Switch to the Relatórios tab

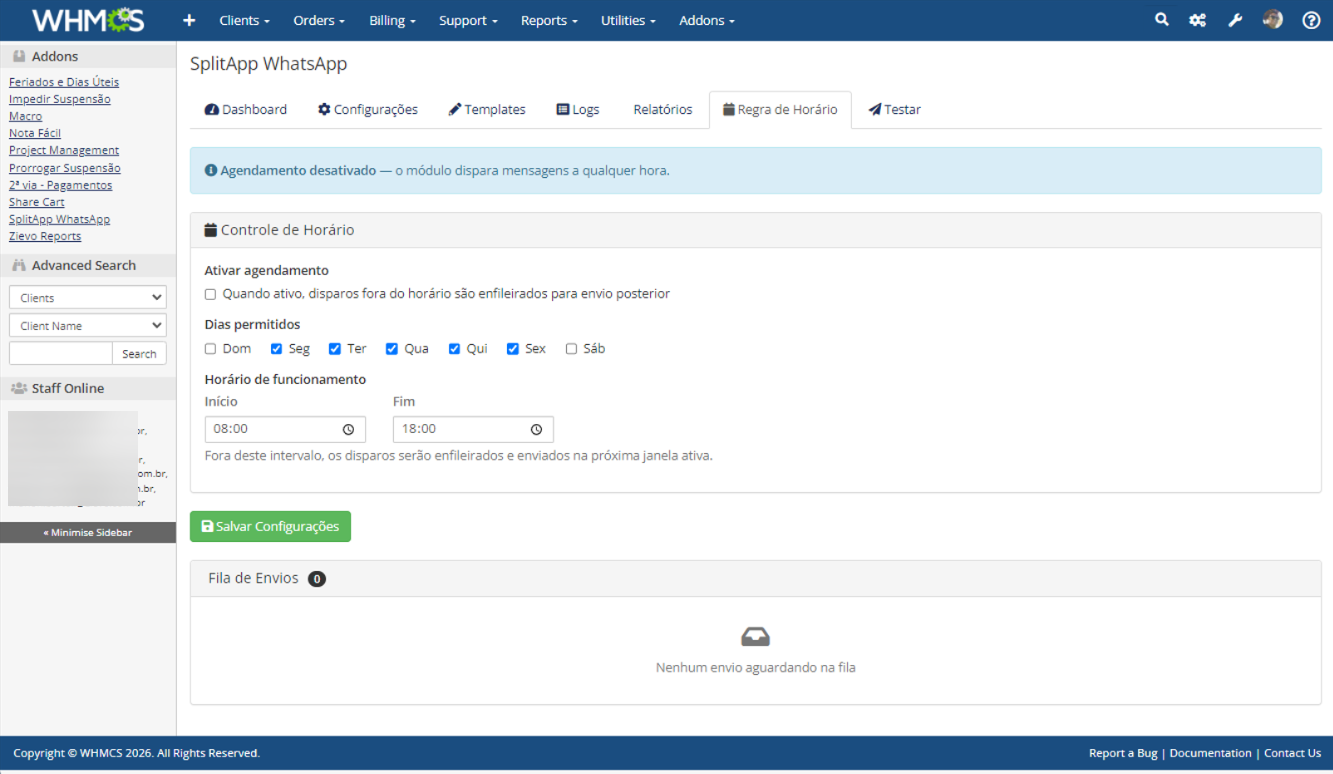click(x=663, y=110)
